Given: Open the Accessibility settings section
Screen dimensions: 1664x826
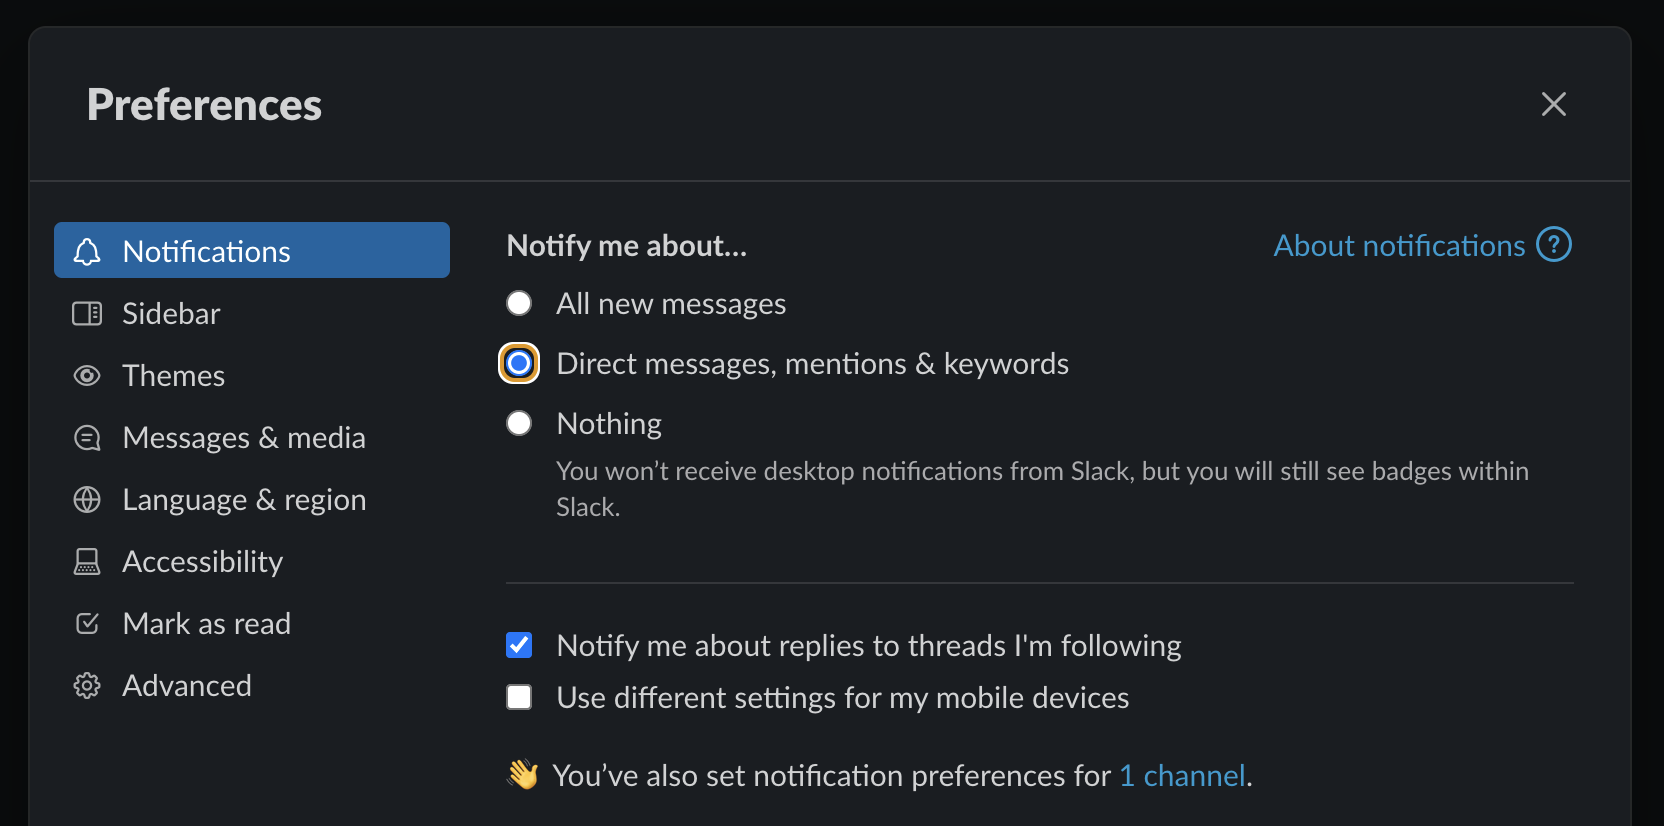Looking at the screenshot, I should coord(252,562).
